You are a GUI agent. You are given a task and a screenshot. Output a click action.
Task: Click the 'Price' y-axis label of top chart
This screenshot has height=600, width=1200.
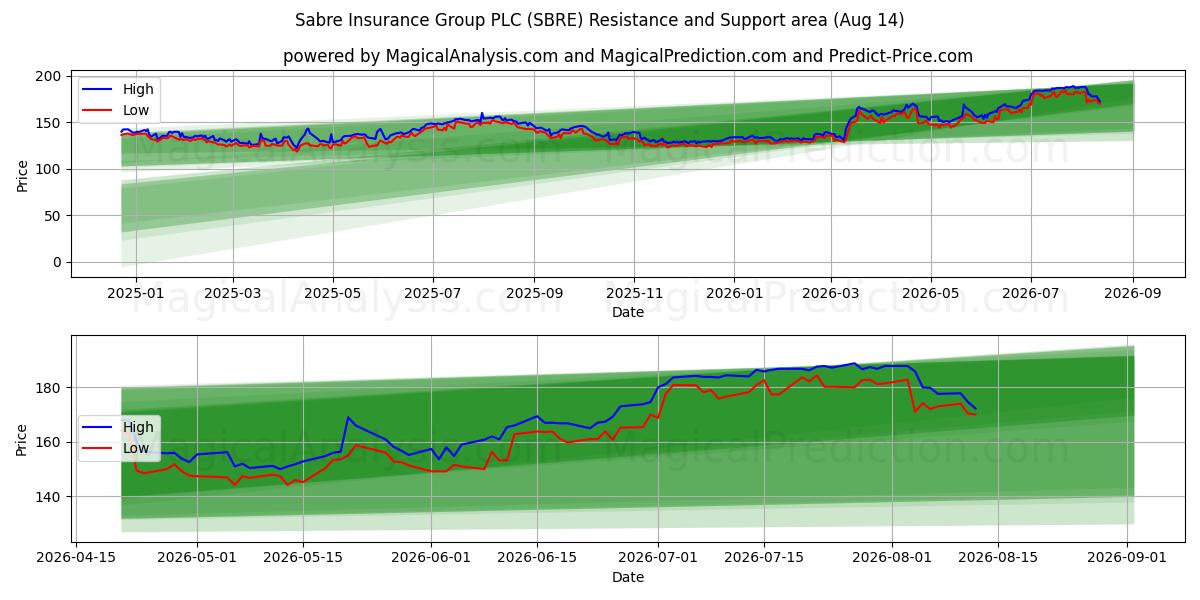click(x=22, y=174)
